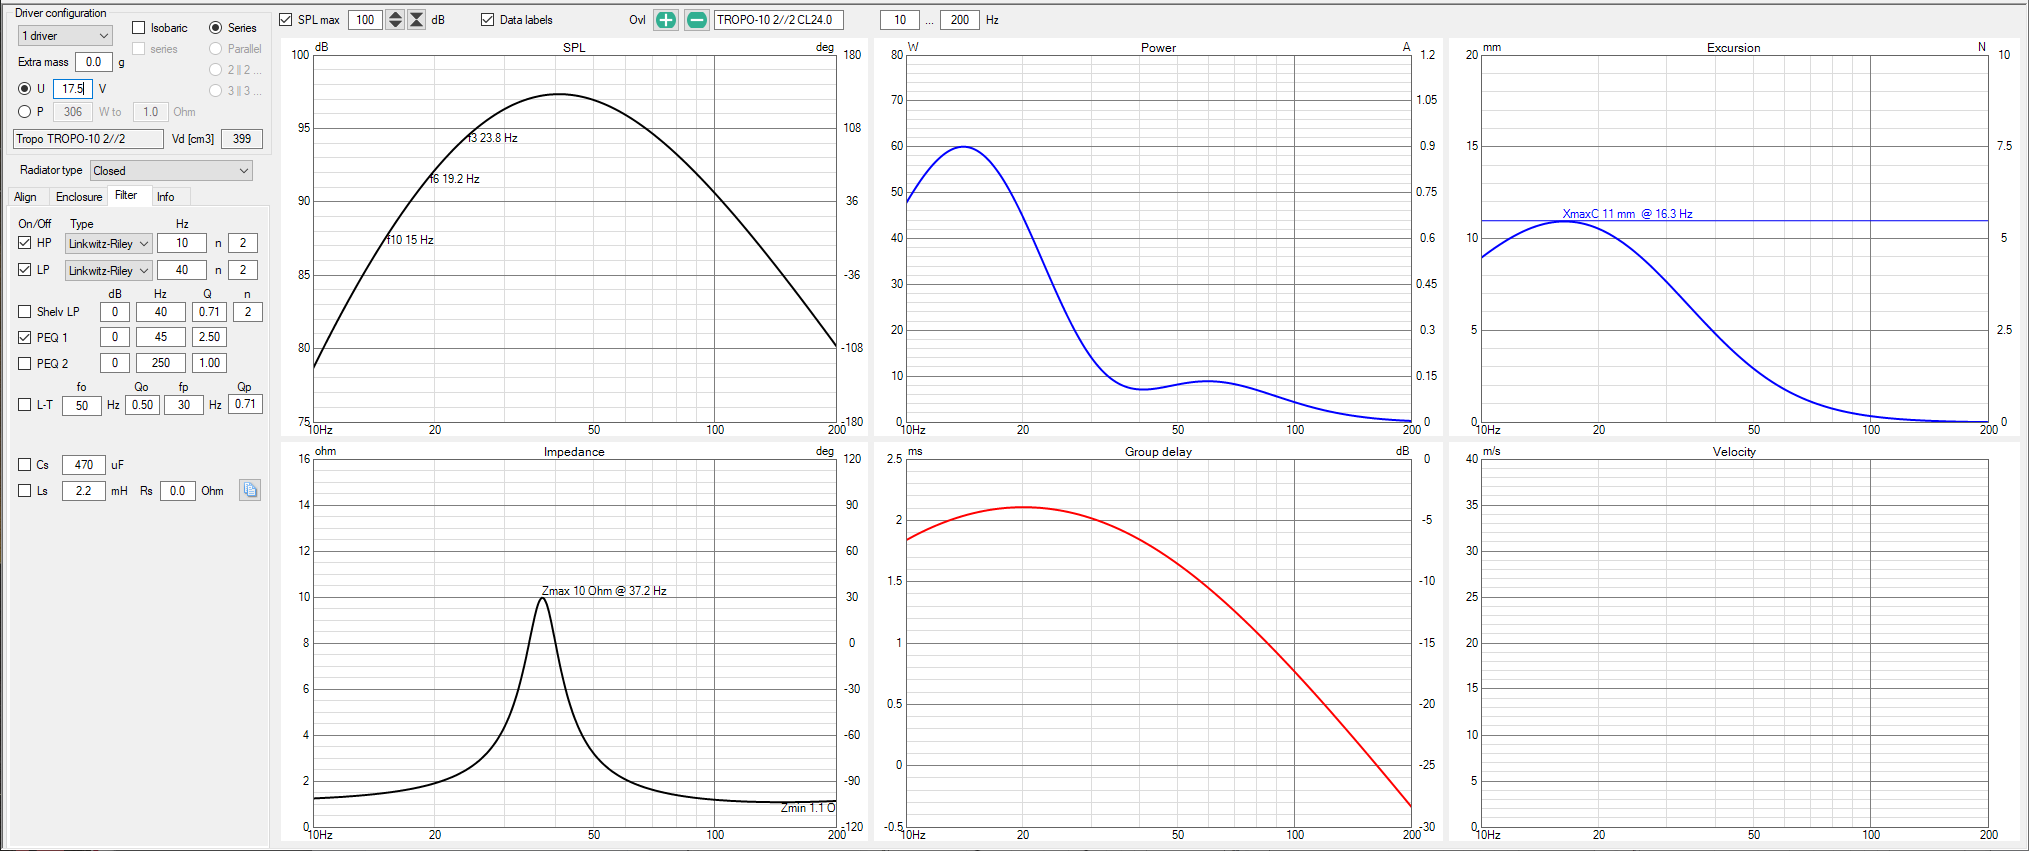
Task: Click the U voltage field 17.5
Action: [x=73, y=89]
